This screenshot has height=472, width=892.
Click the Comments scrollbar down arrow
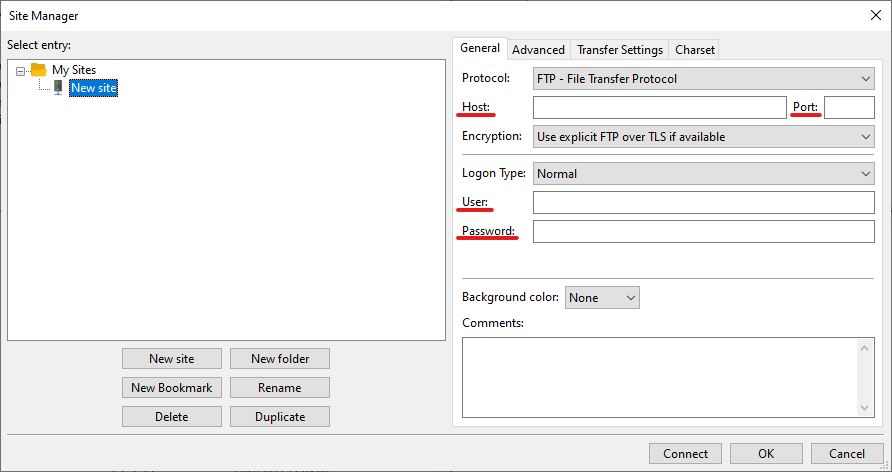[865, 408]
